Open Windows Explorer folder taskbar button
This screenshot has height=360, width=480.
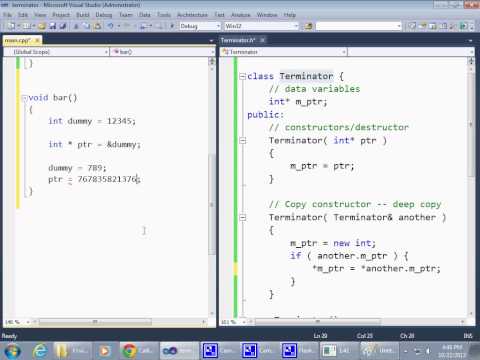tap(73, 351)
